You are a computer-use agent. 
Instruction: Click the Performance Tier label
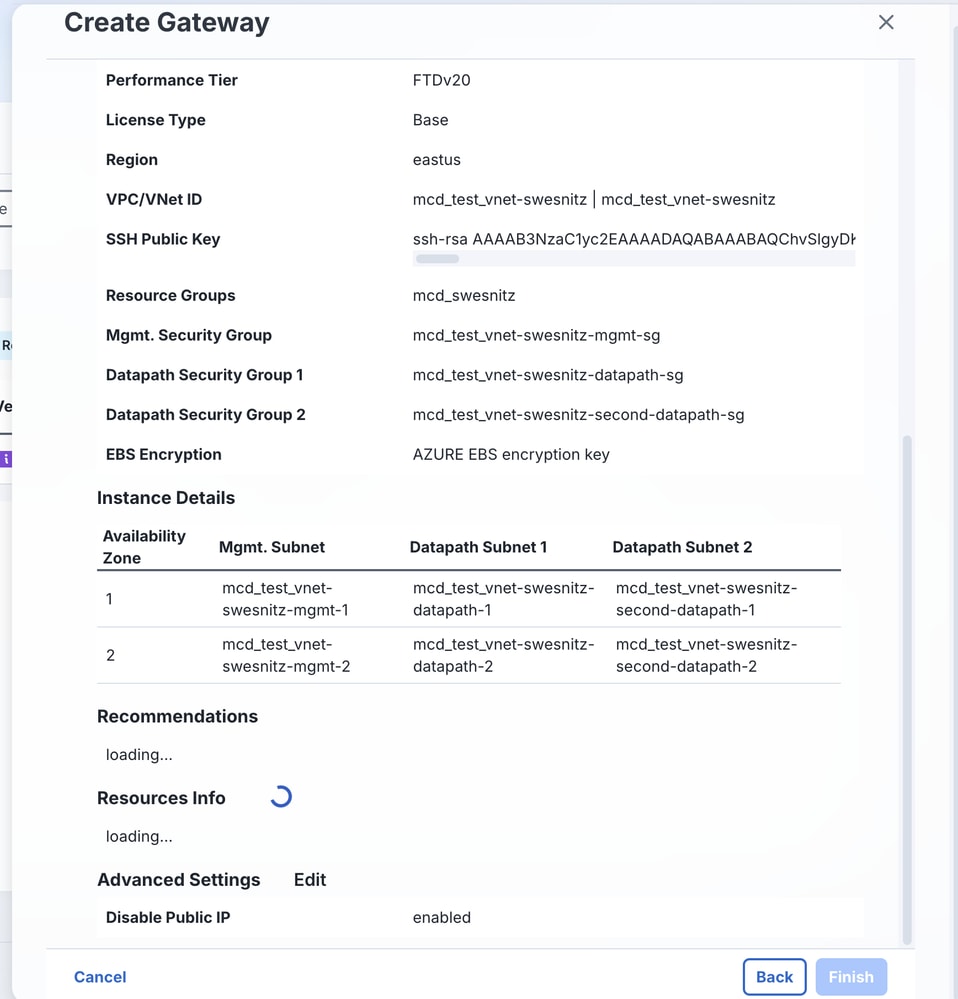point(171,80)
